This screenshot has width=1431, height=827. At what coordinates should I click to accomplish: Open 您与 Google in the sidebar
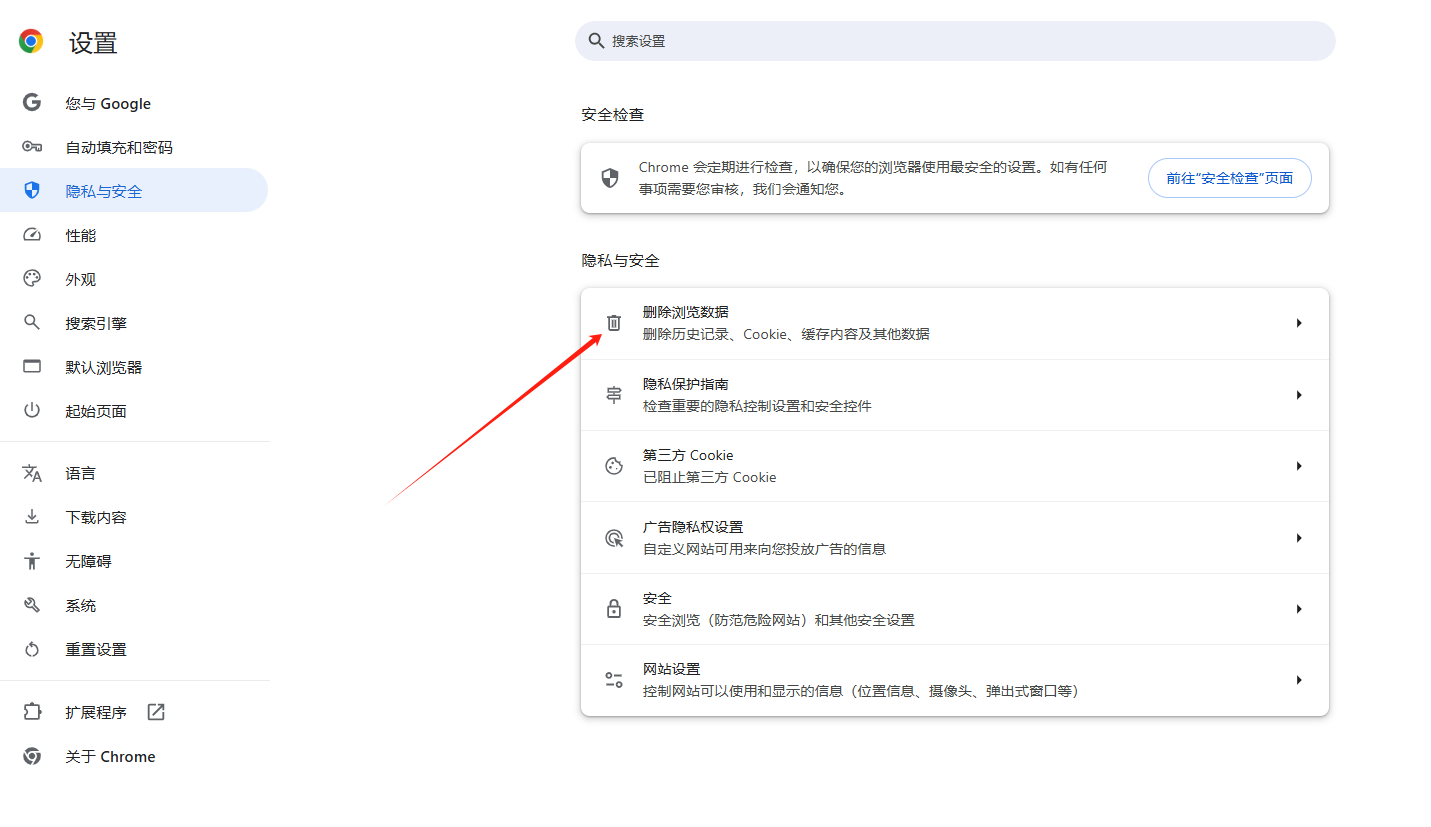pos(134,103)
